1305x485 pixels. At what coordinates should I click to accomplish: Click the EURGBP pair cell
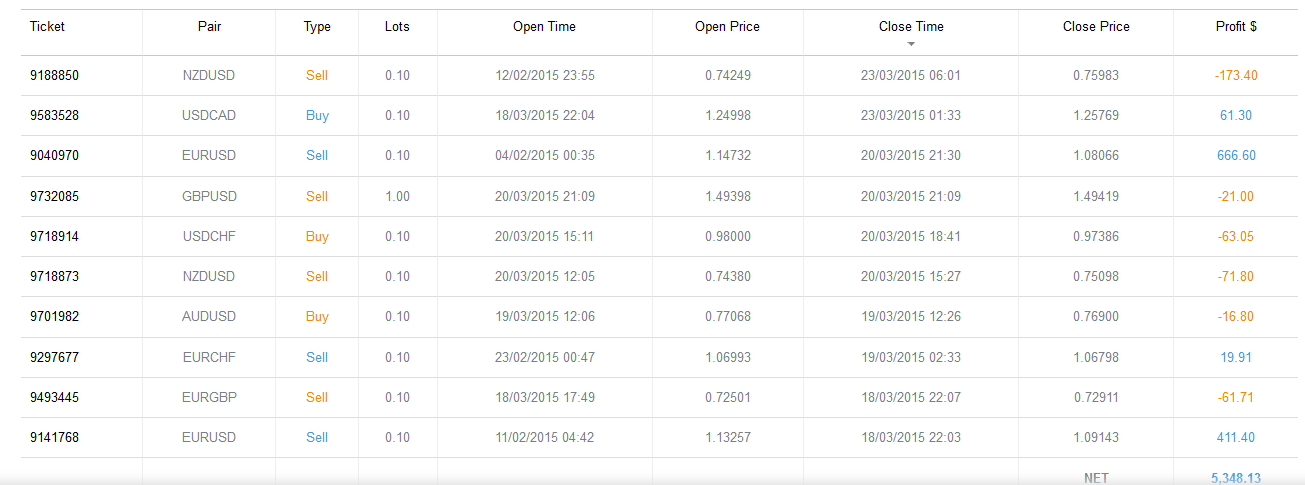[x=209, y=398]
